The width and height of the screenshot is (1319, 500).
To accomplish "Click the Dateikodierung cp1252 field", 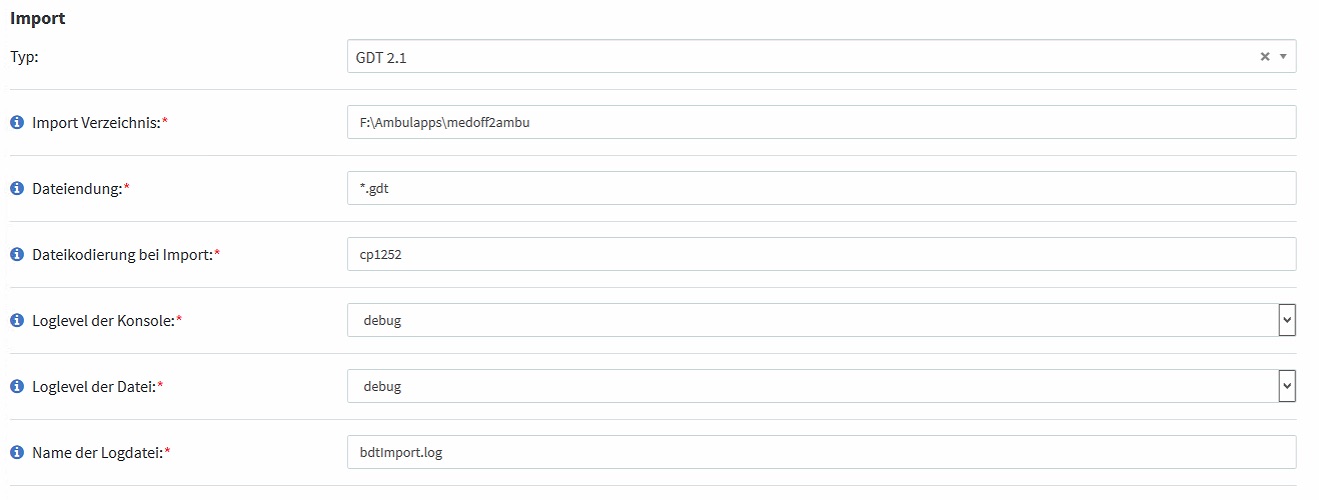I will coord(822,254).
